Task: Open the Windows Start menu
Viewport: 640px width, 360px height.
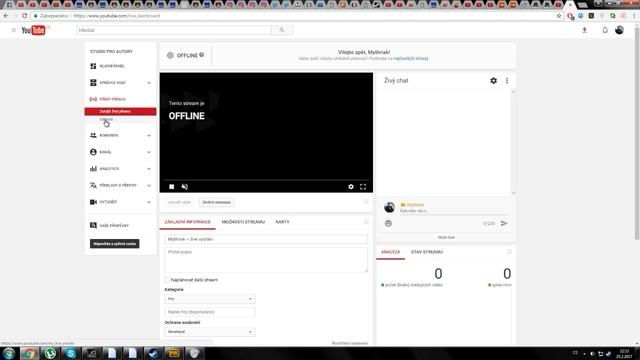Action: point(9,353)
